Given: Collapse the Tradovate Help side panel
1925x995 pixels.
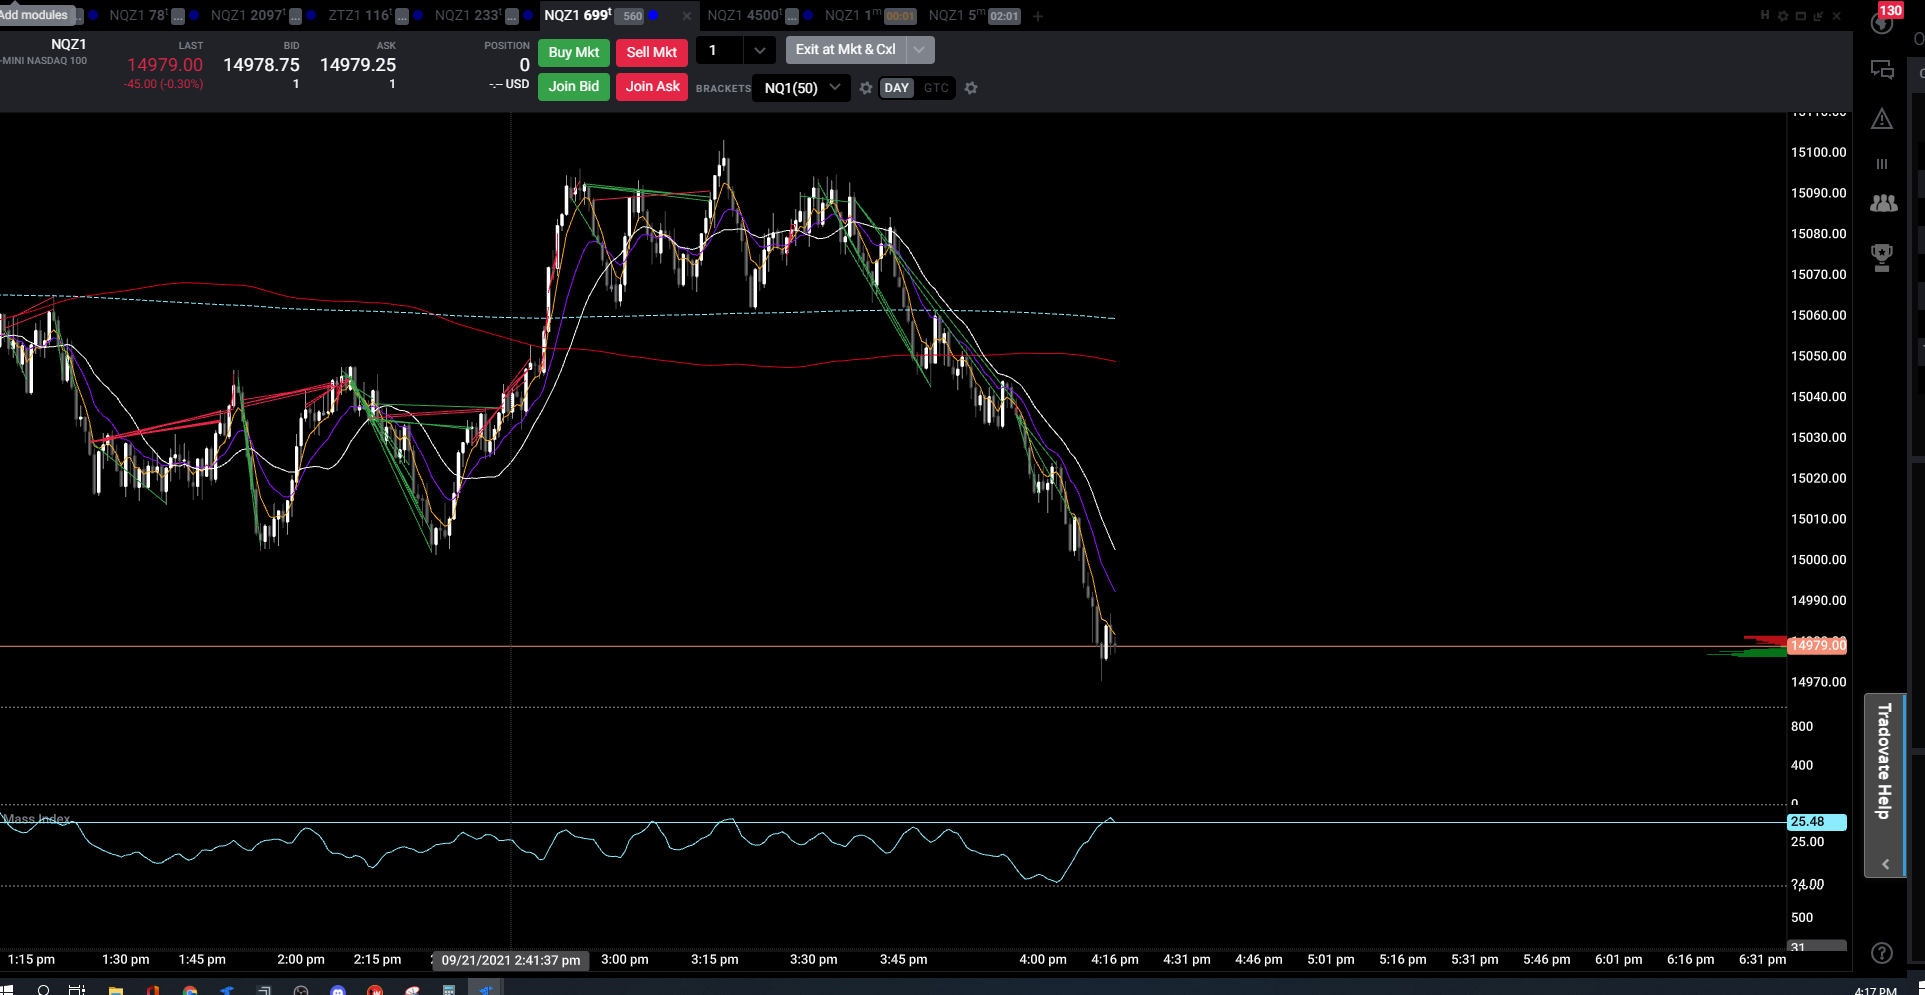Looking at the screenshot, I should tap(1885, 864).
